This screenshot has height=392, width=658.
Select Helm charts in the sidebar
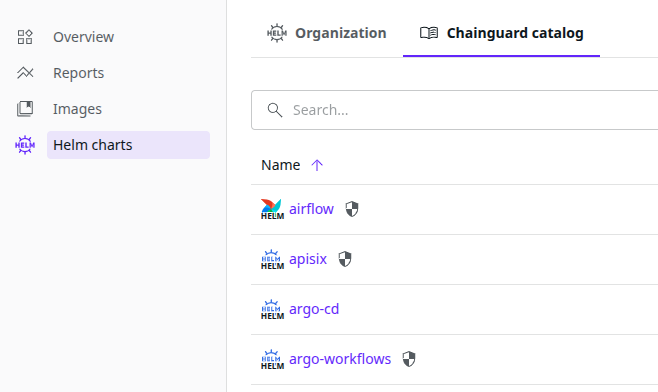[x=128, y=145]
